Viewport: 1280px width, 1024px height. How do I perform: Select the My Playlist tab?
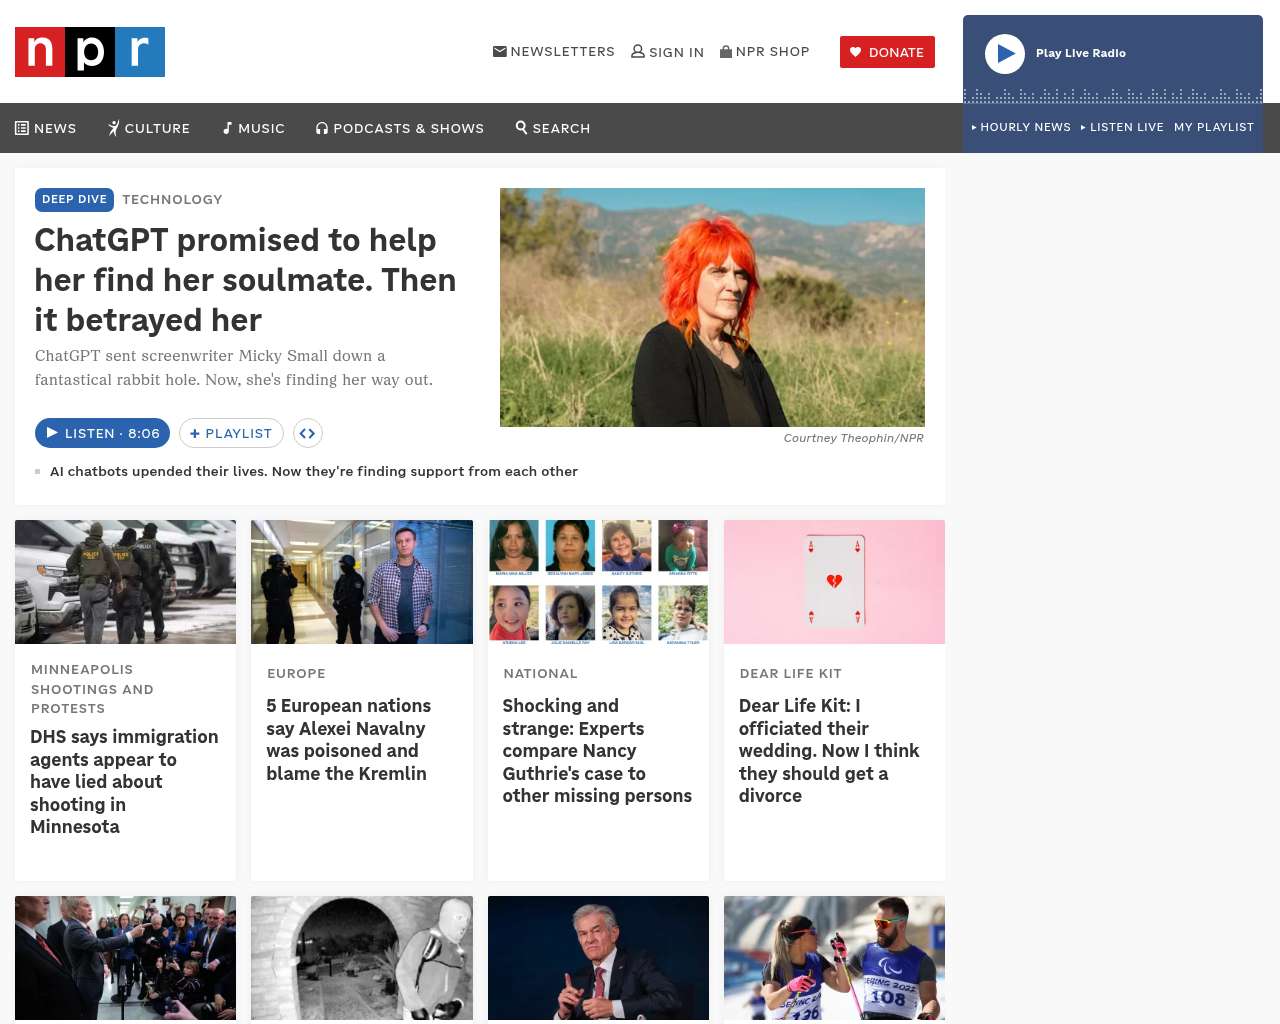pos(1214,127)
